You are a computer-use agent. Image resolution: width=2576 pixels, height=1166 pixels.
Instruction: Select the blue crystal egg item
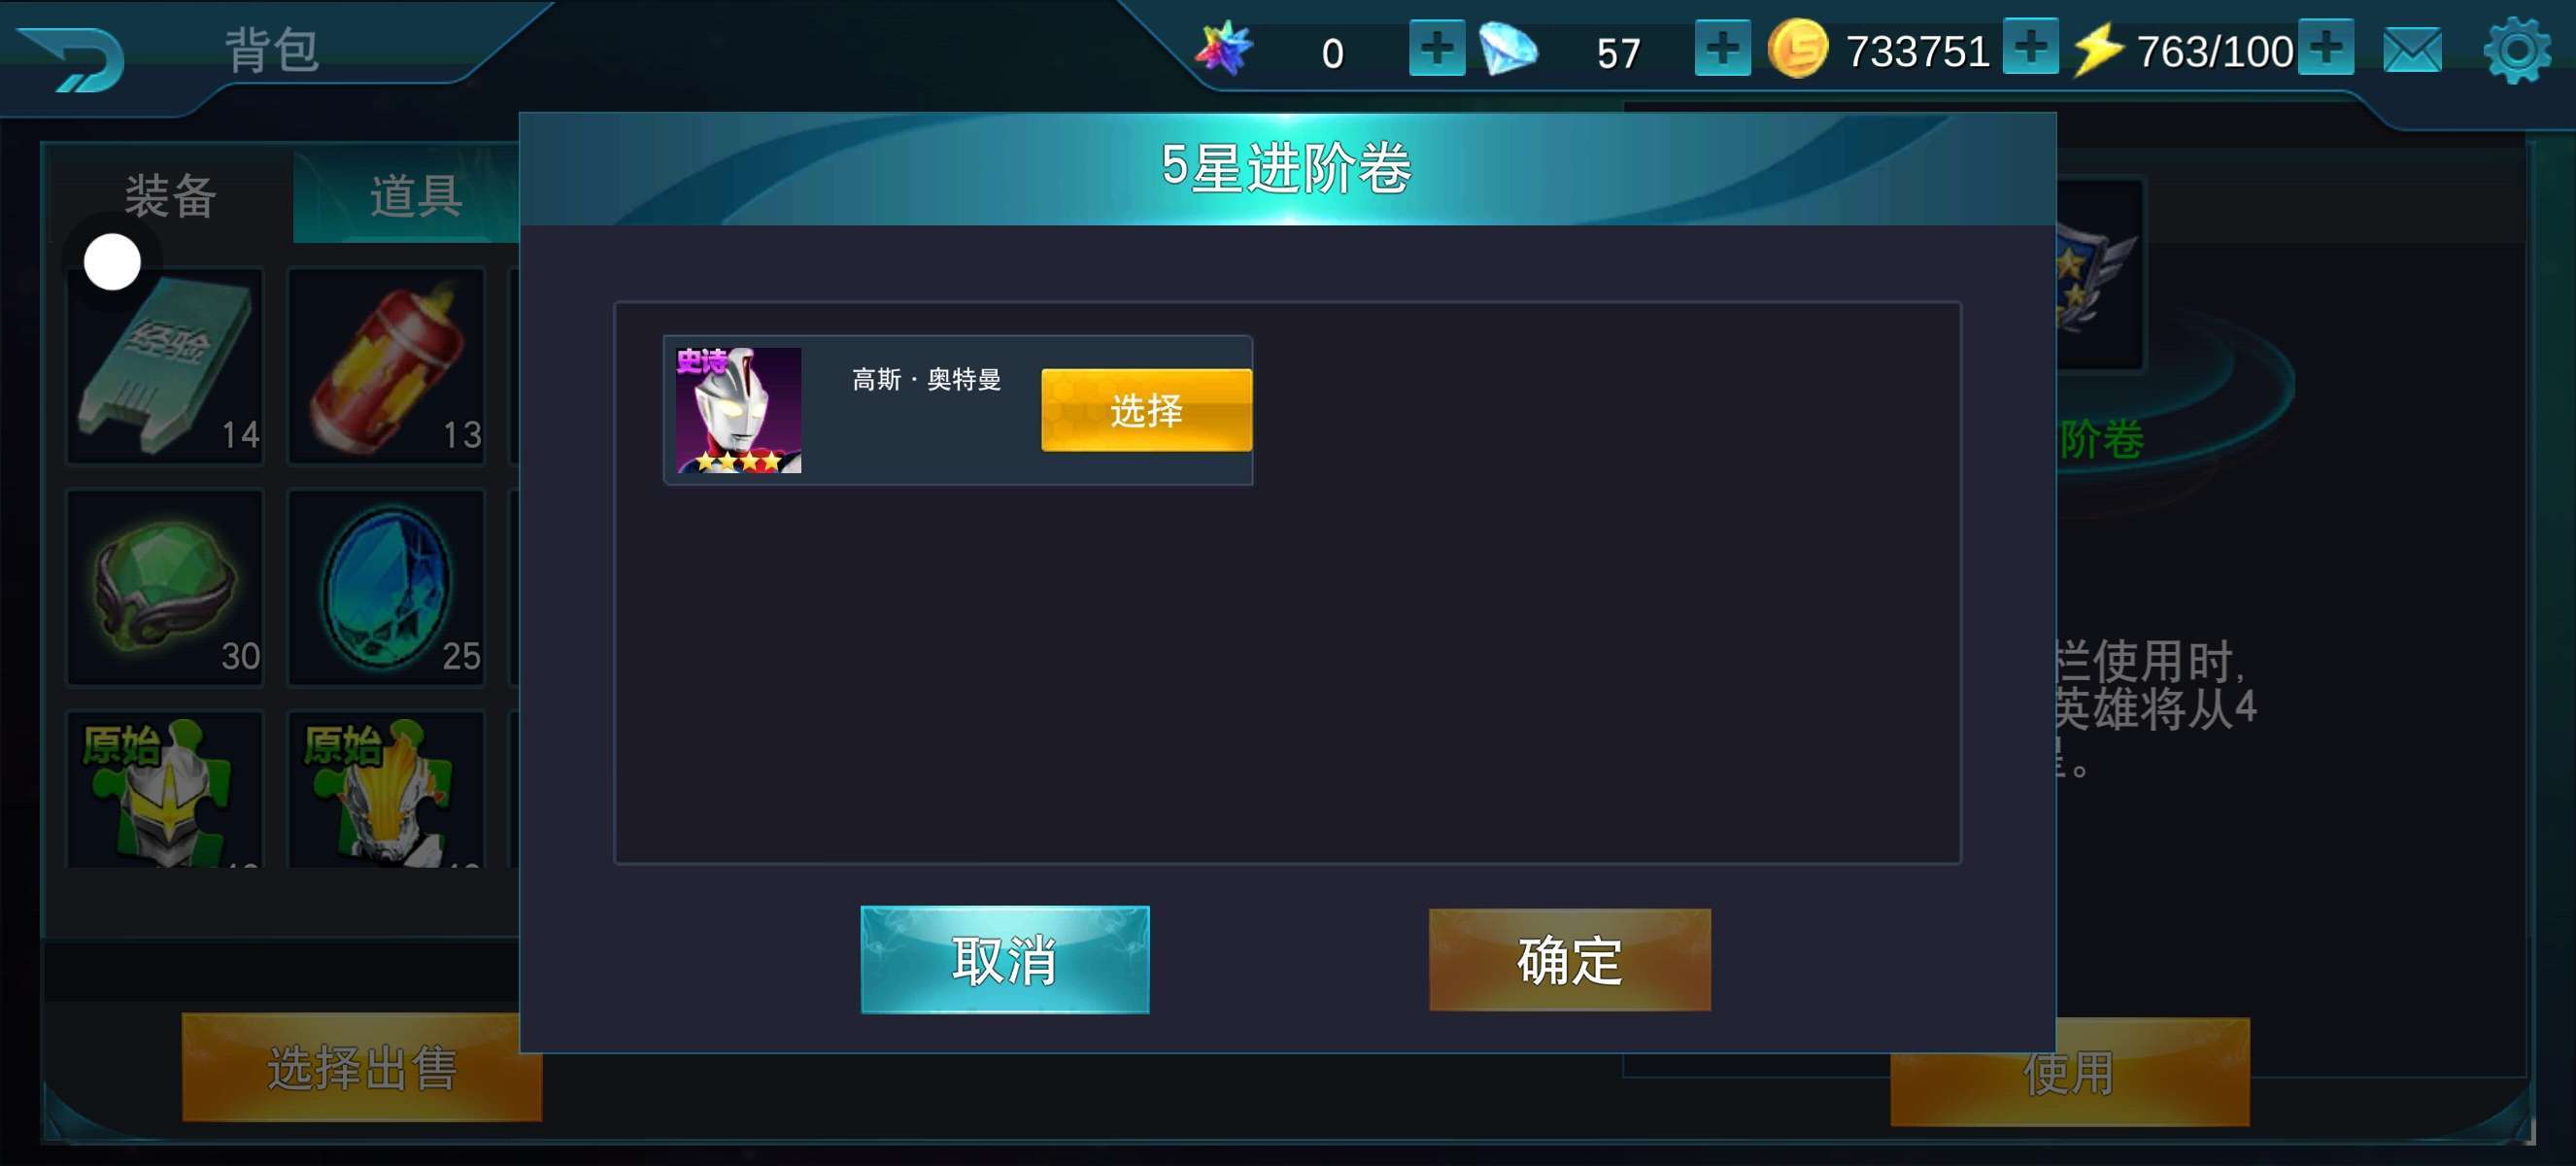tap(386, 587)
